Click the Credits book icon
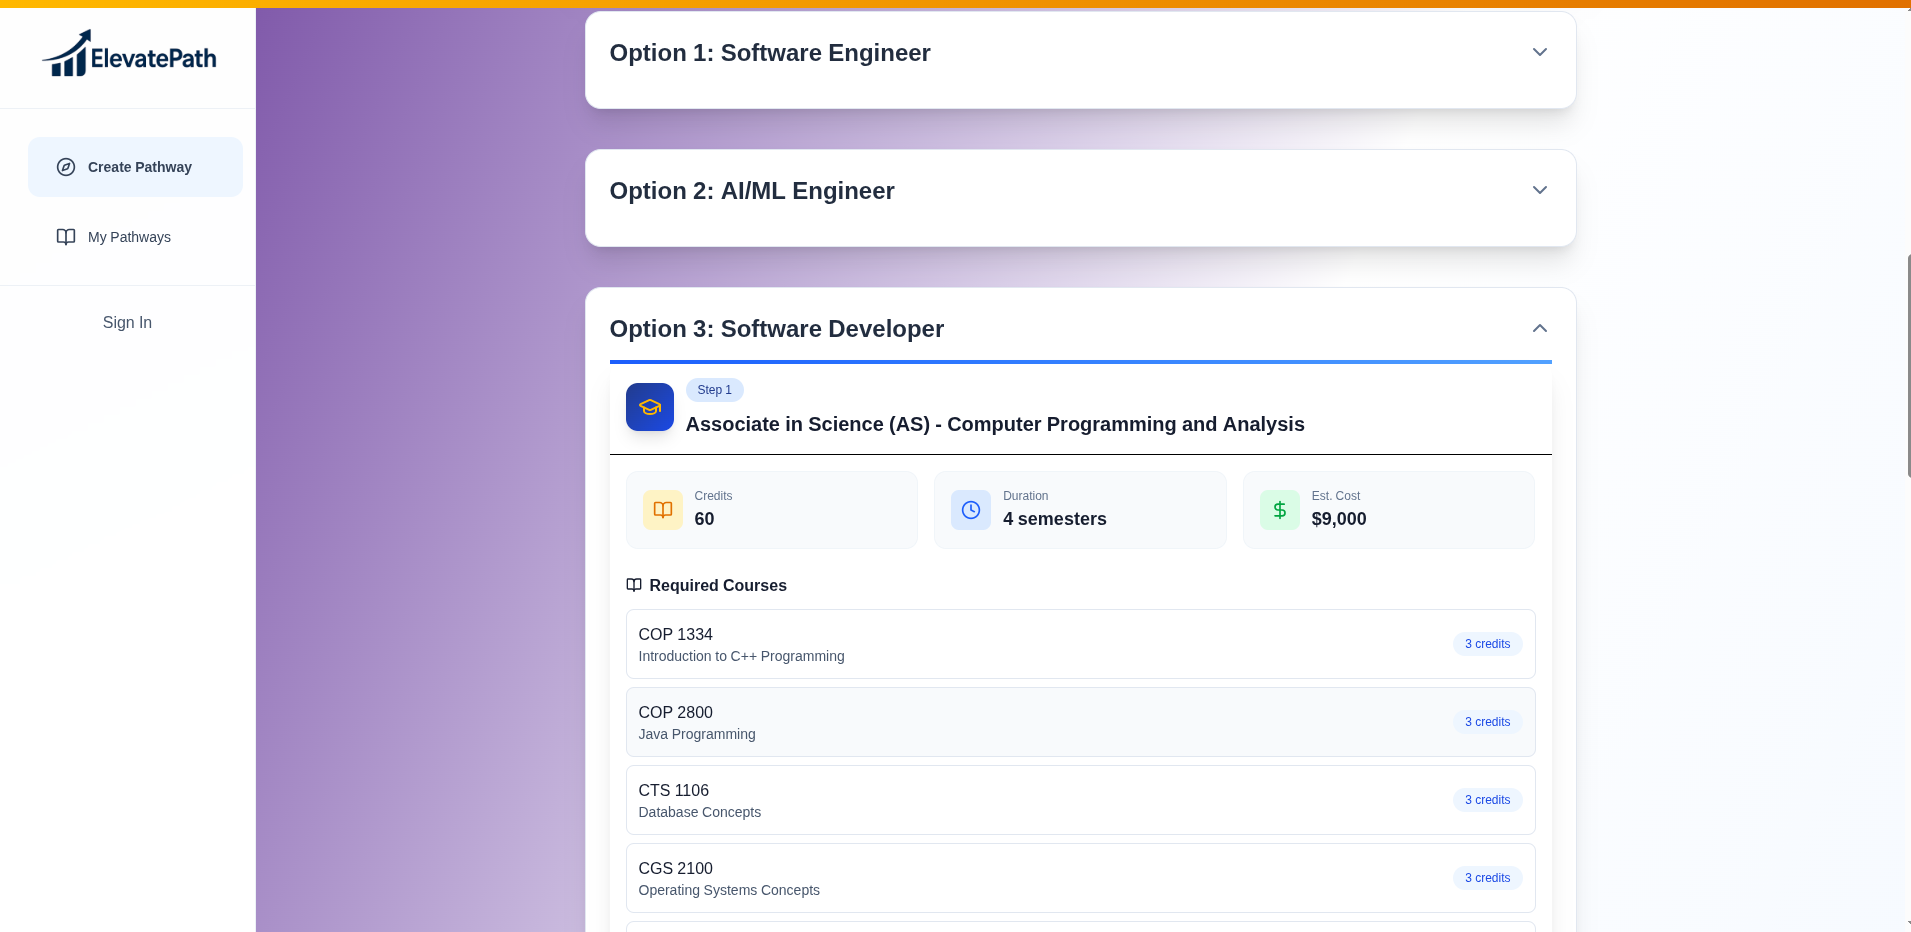1911x932 pixels. coord(663,510)
